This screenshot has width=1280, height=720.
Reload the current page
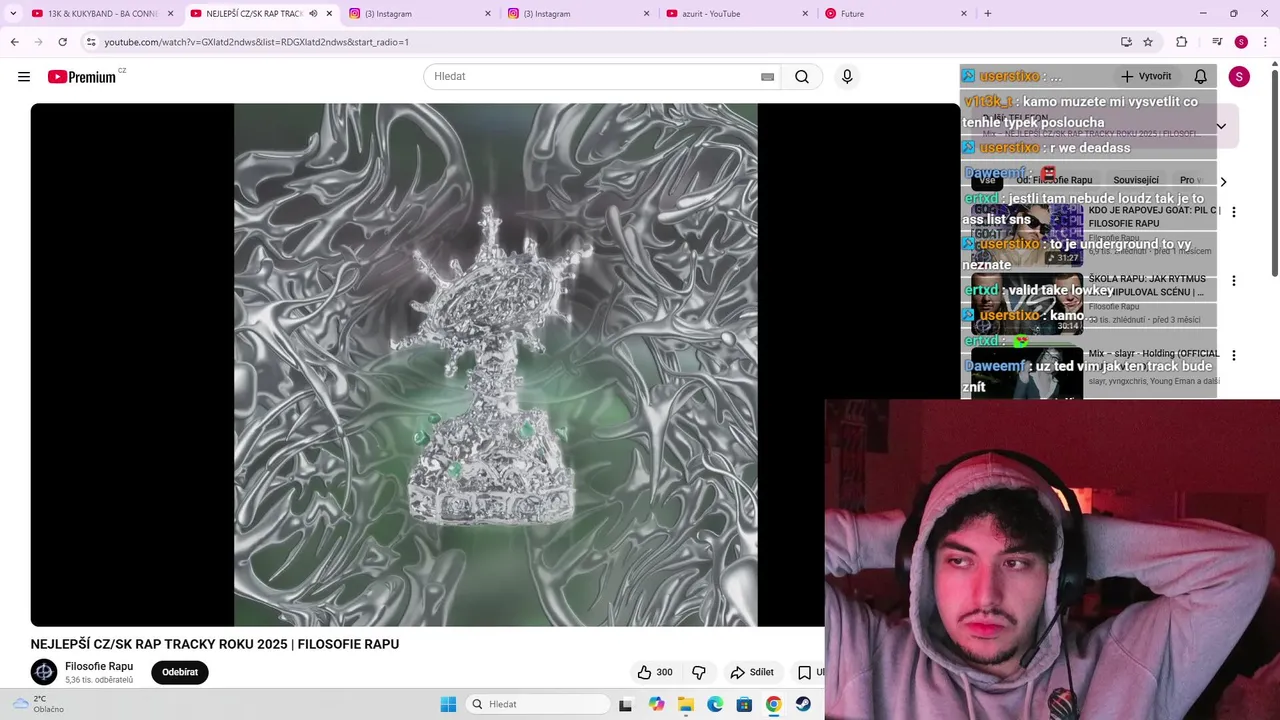[x=62, y=42]
